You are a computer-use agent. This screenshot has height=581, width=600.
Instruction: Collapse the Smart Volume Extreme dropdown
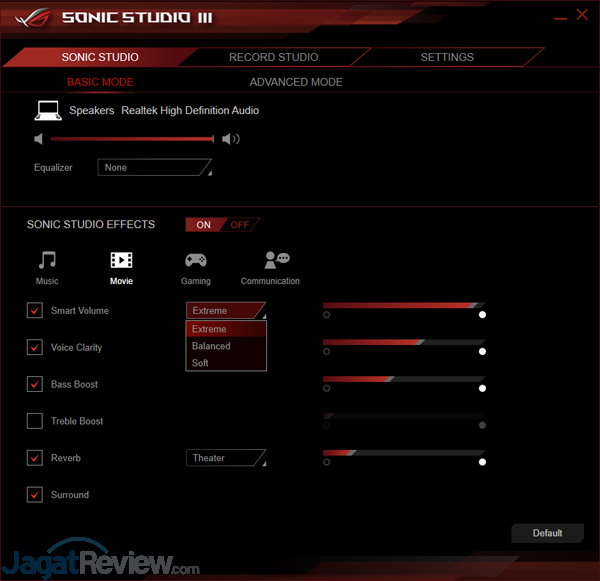(226, 310)
